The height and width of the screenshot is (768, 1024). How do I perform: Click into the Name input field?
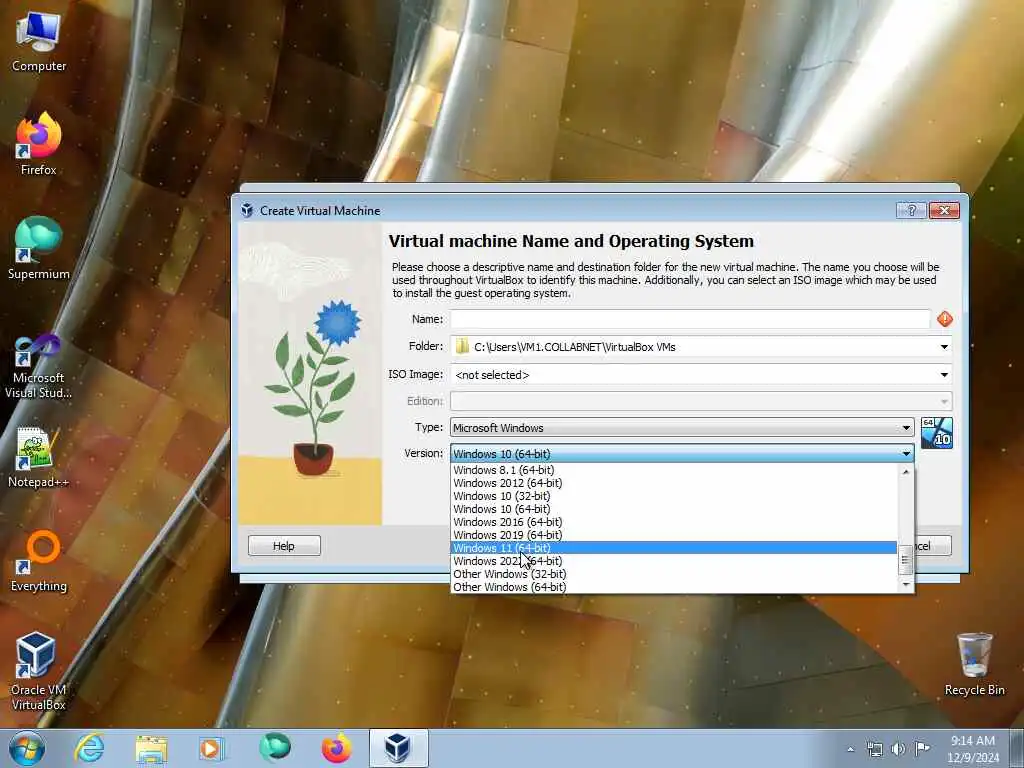click(690, 319)
